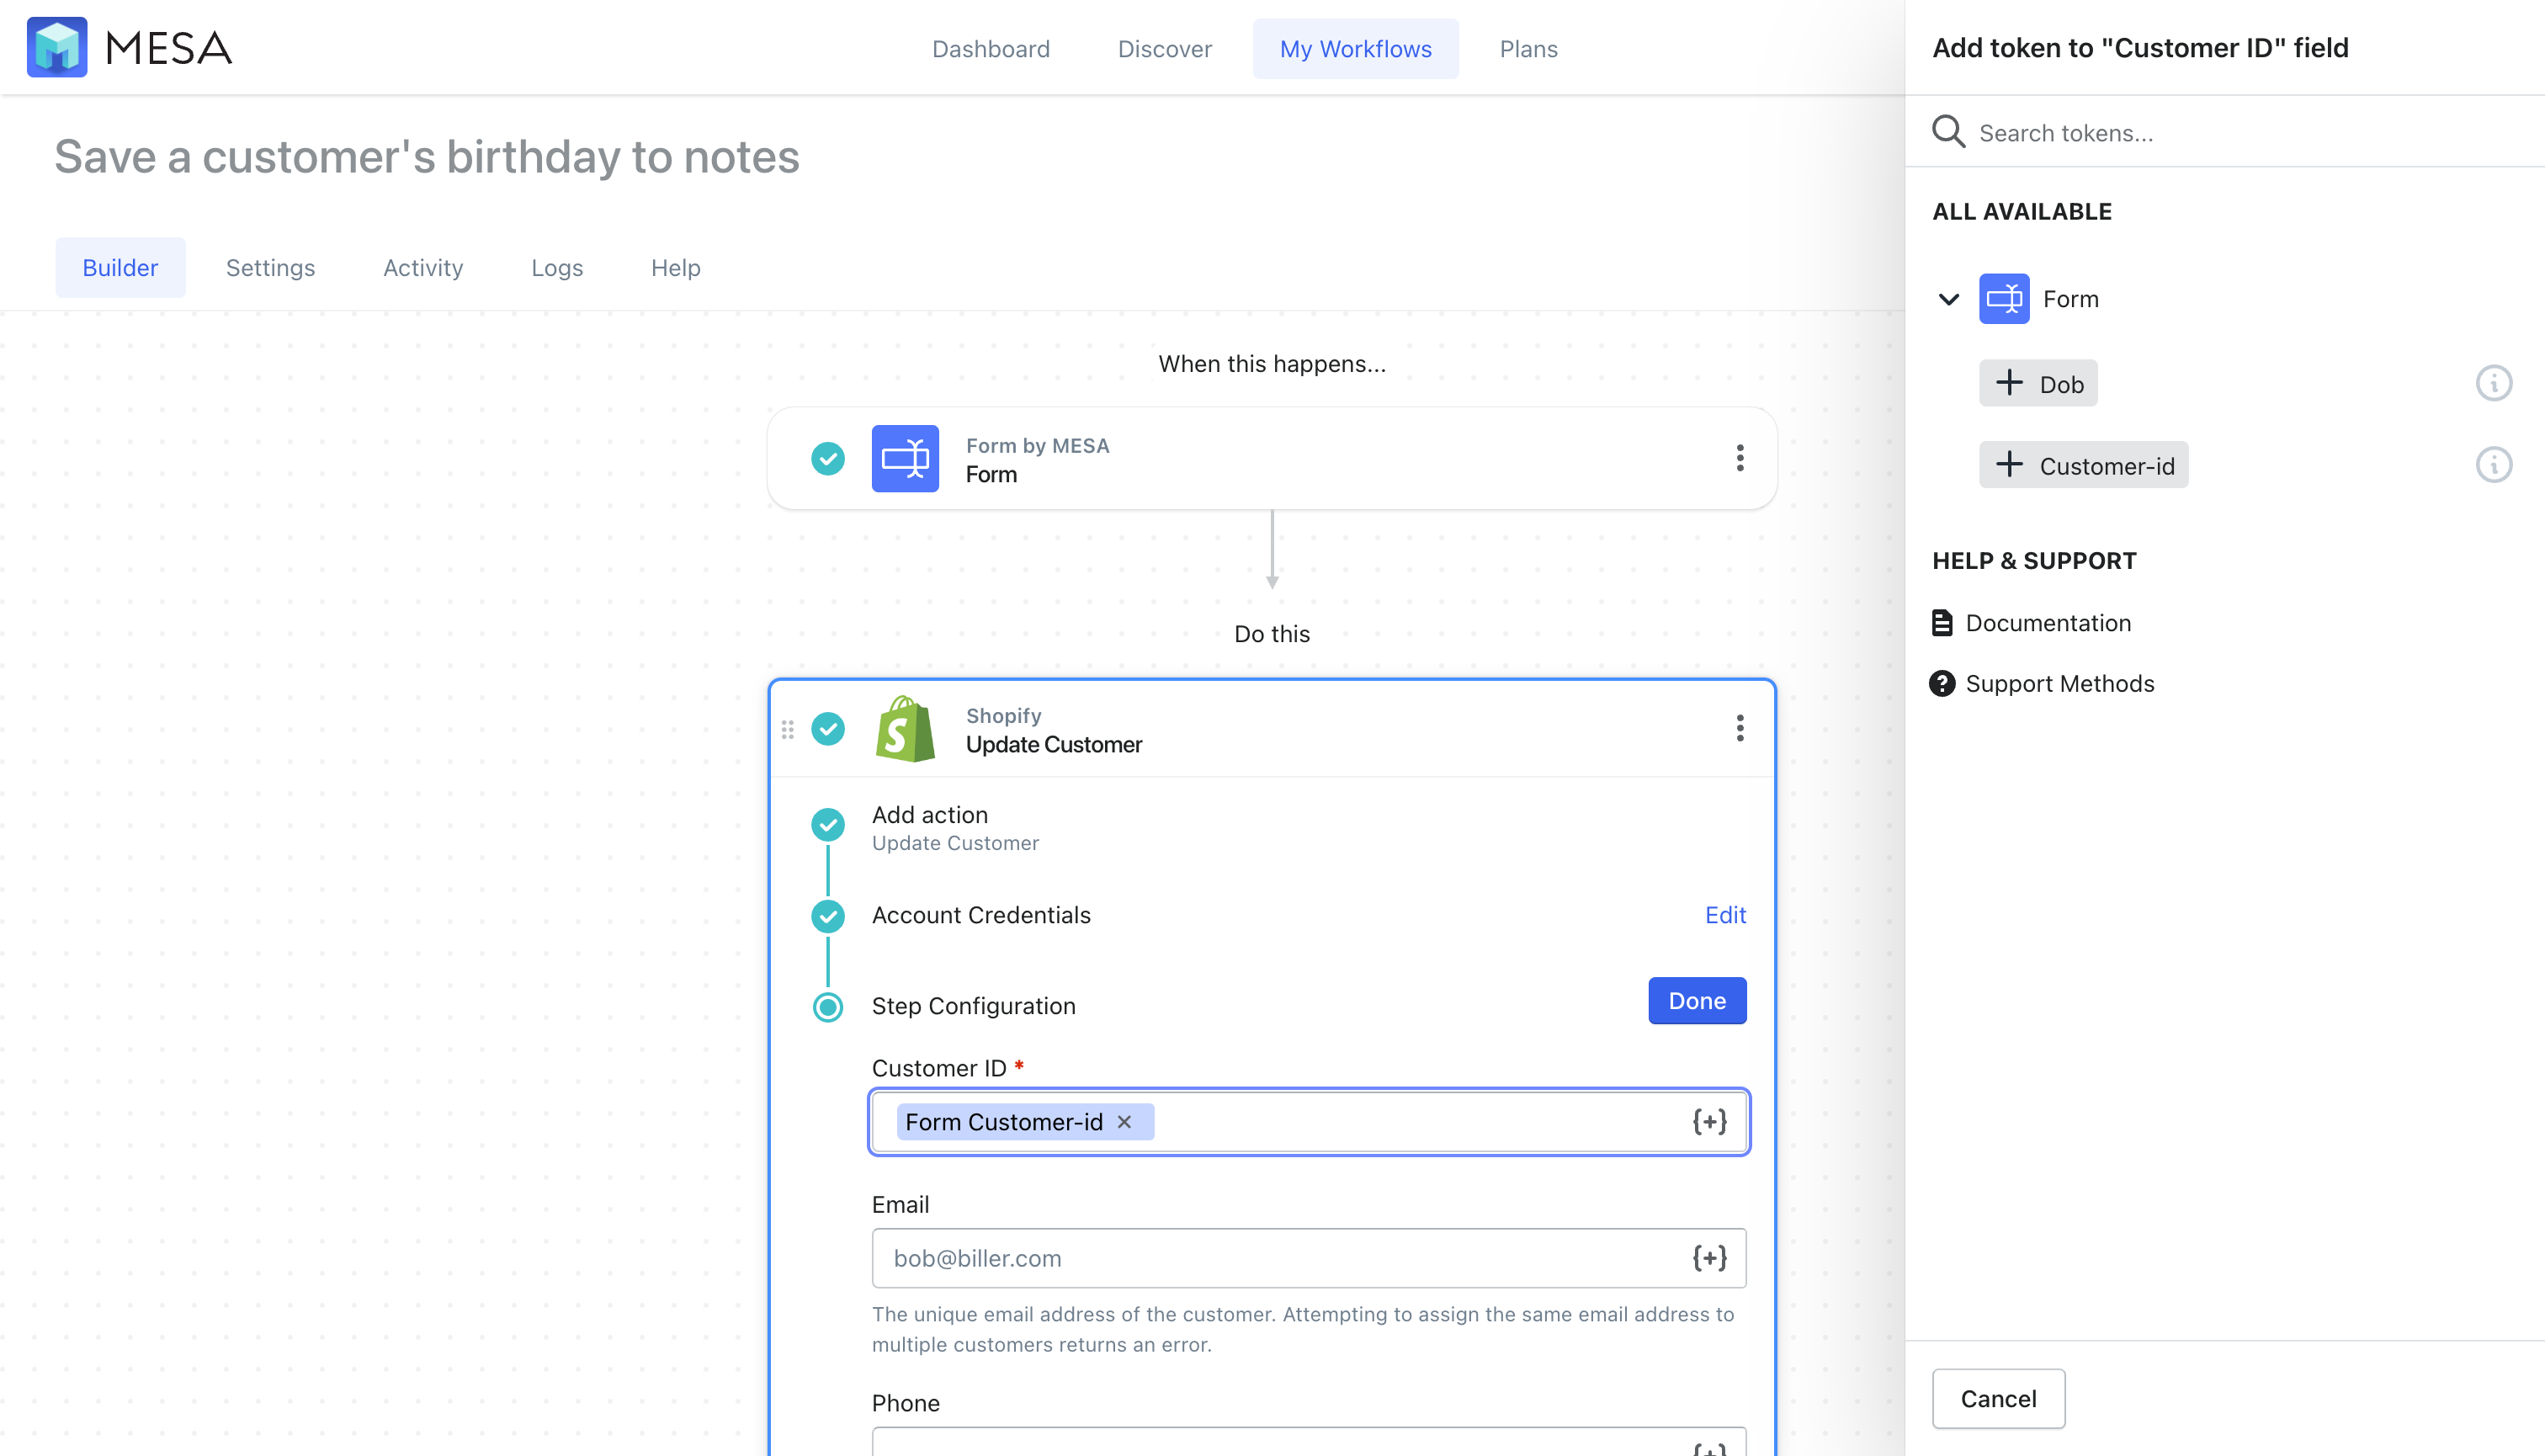Click the MESA cube logo icon
The height and width of the screenshot is (1456, 2545).
[57, 47]
